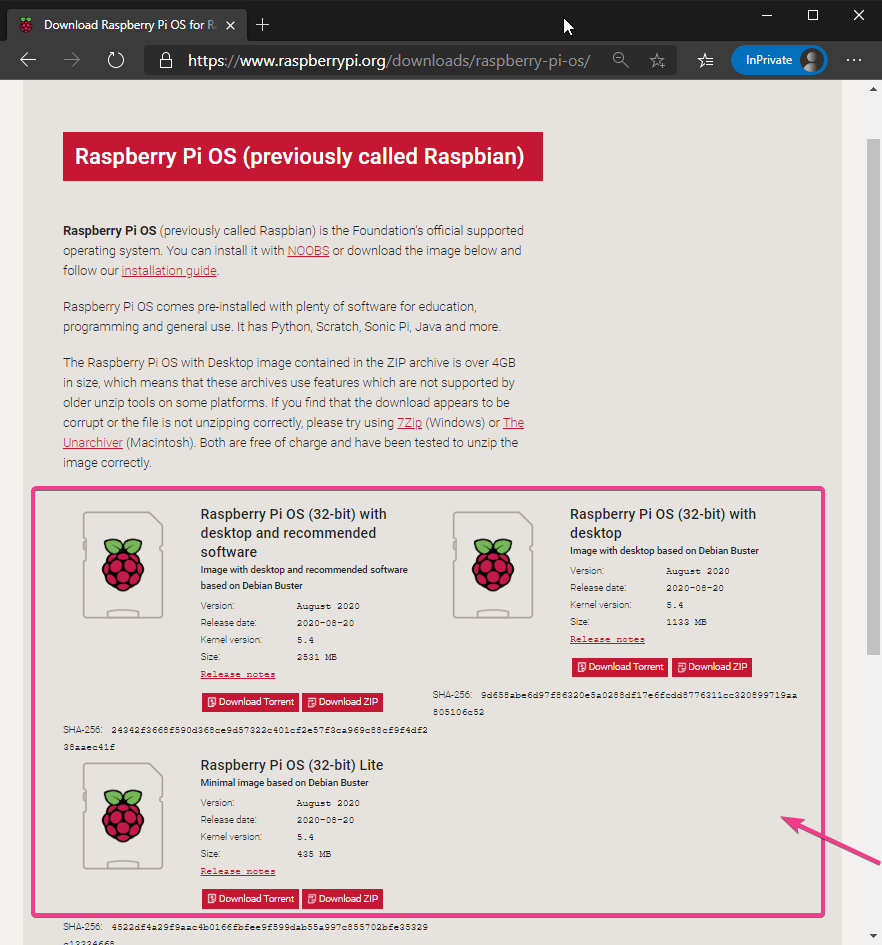Click the size value 435 MB
The height and width of the screenshot is (945, 882).
(x=314, y=854)
